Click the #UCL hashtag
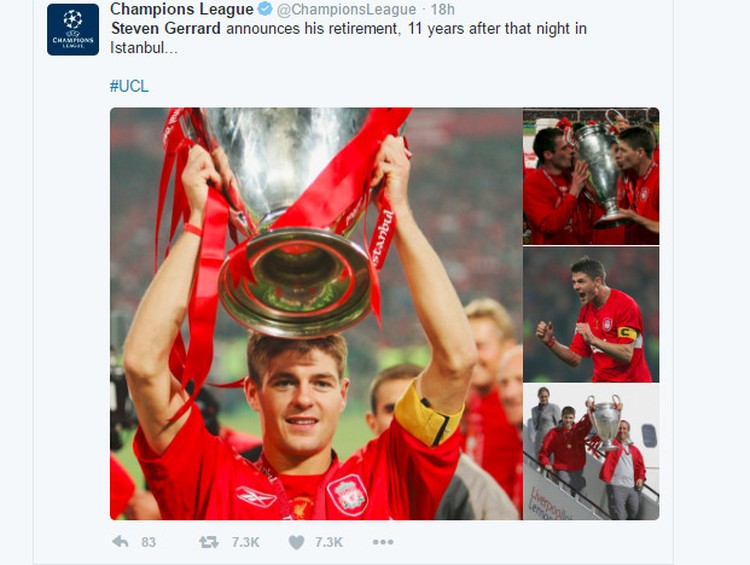Image resolution: width=750 pixels, height=565 pixels. 129,86
